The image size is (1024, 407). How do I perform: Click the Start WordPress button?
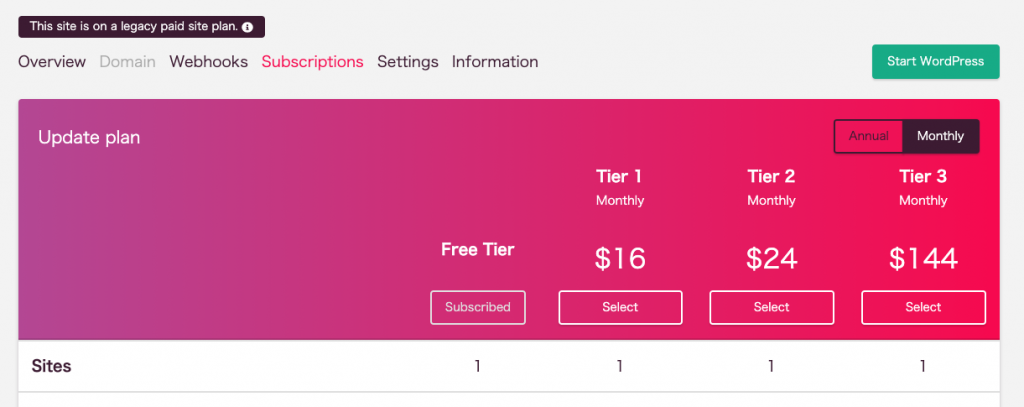pyautogui.click(x=935, y=61)
